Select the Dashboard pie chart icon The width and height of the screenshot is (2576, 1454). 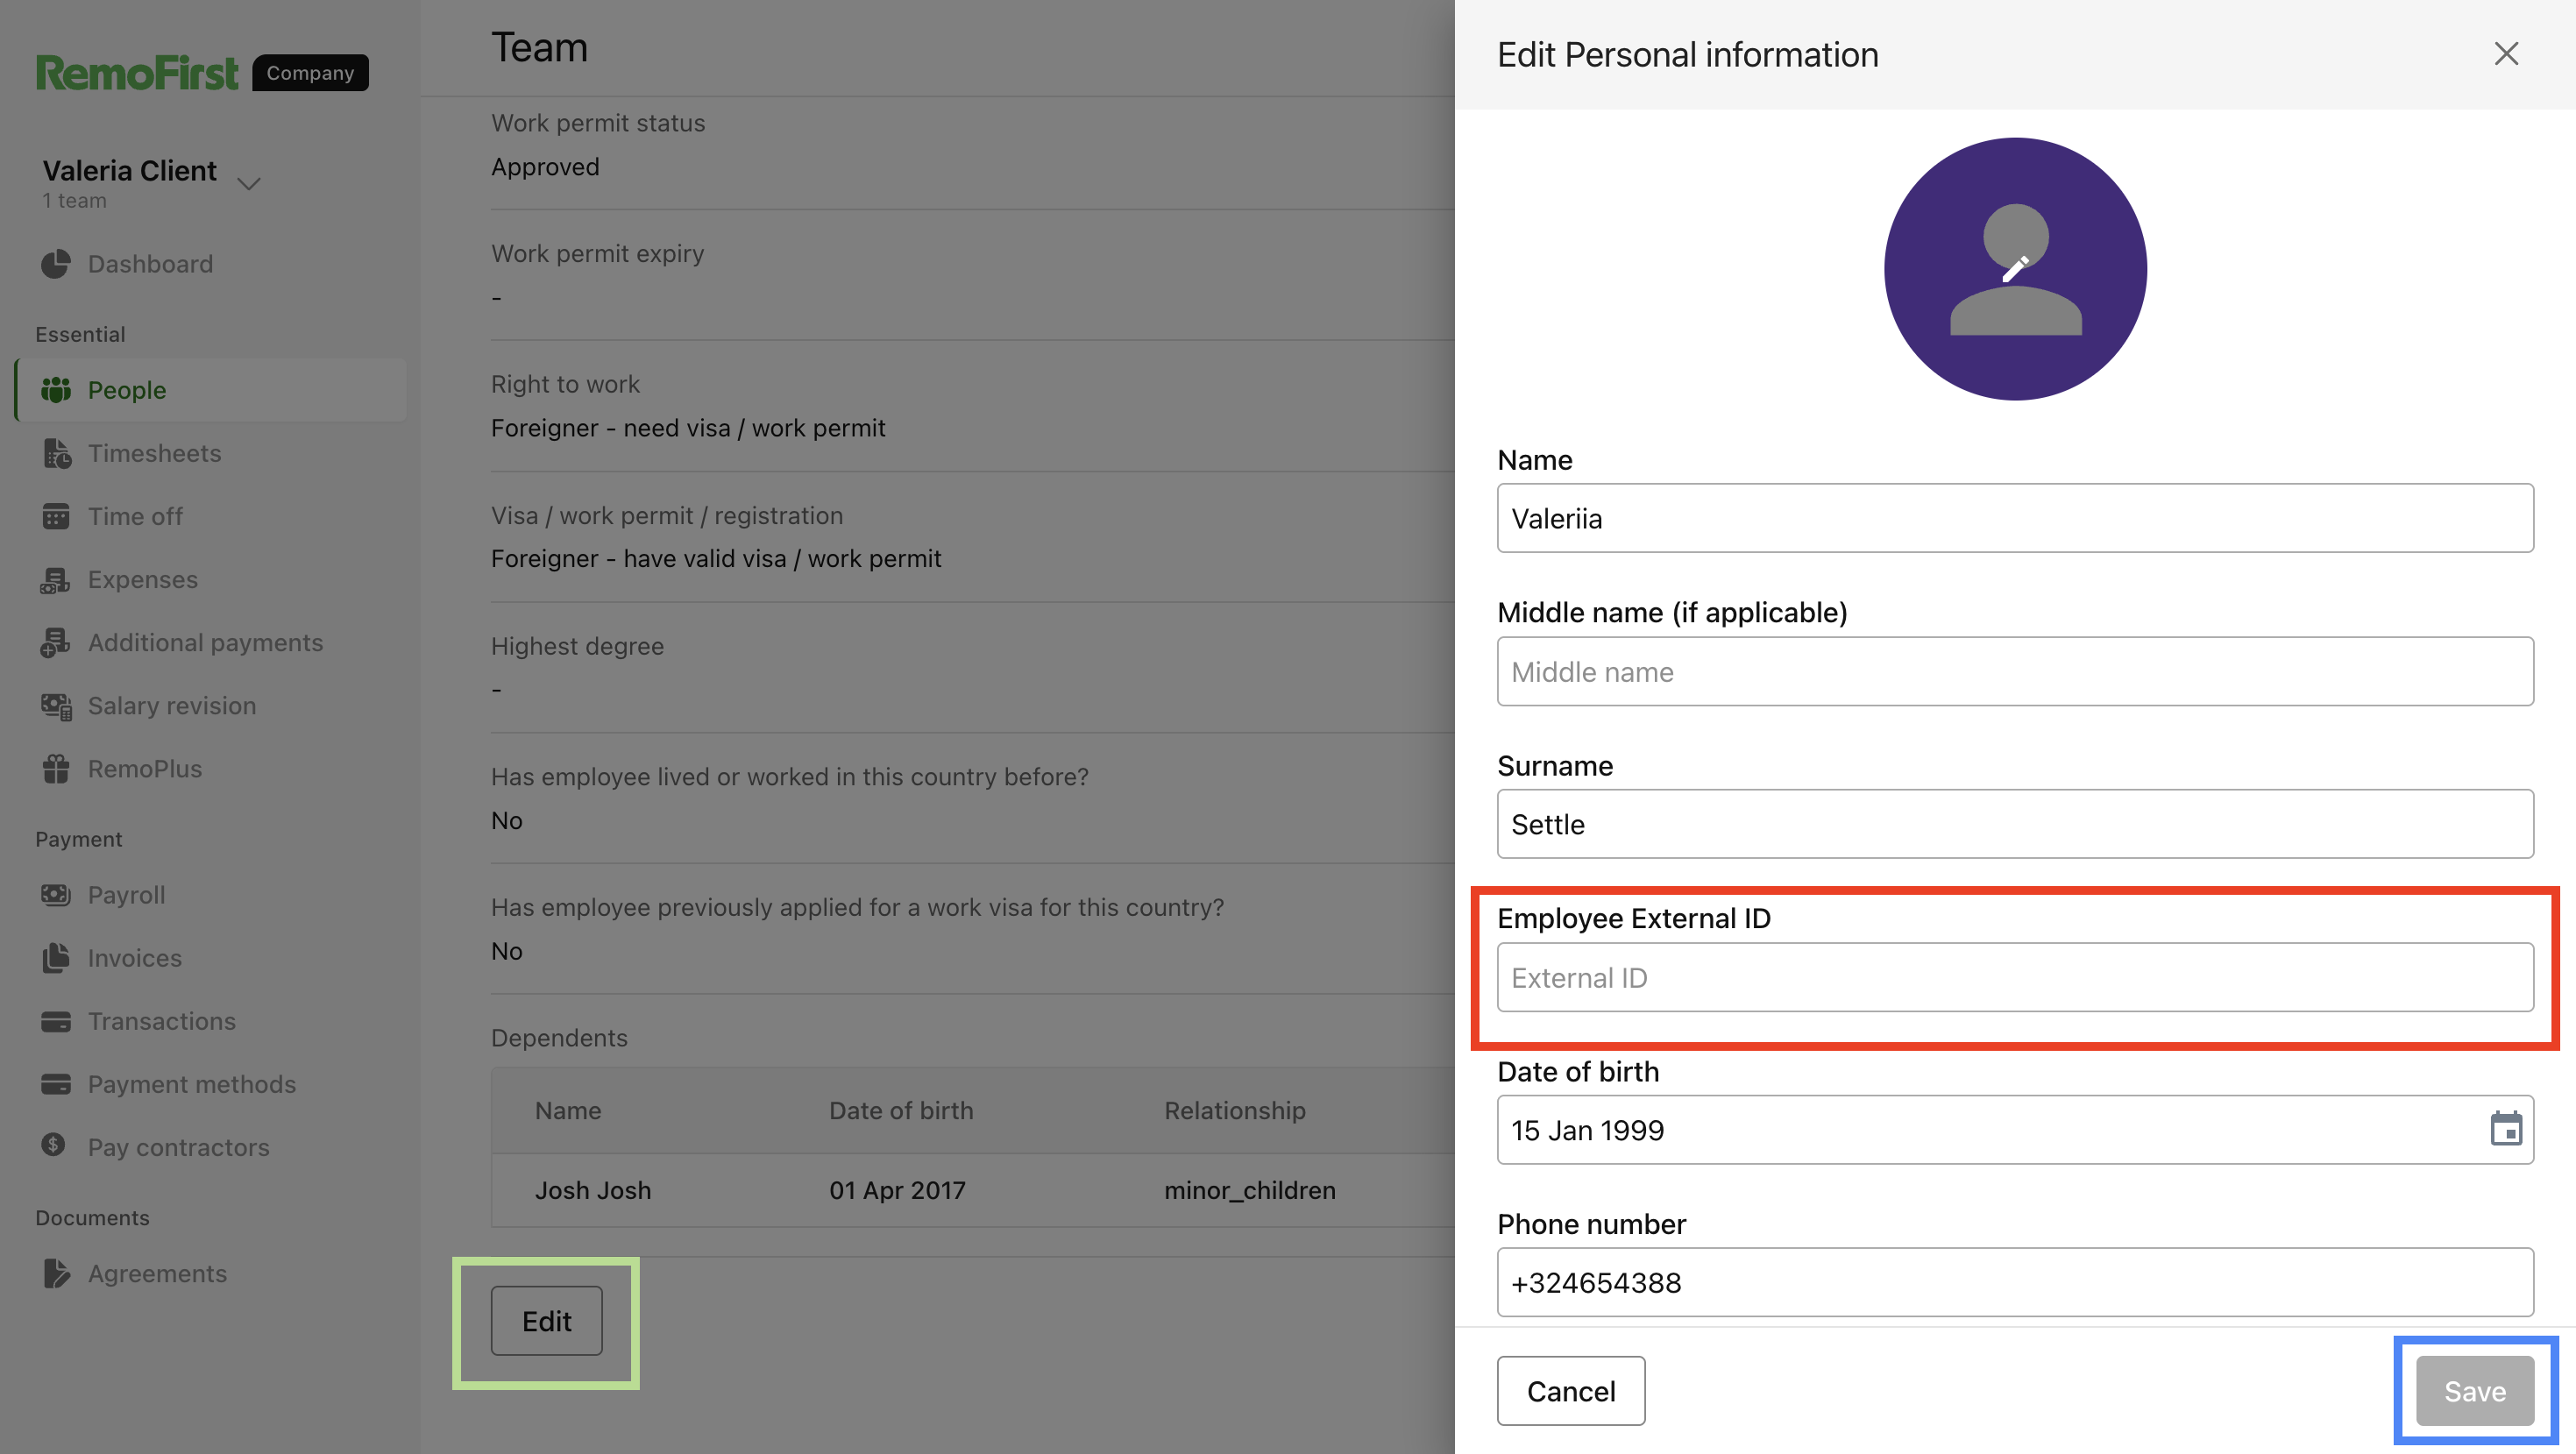(x=55, y=263)
